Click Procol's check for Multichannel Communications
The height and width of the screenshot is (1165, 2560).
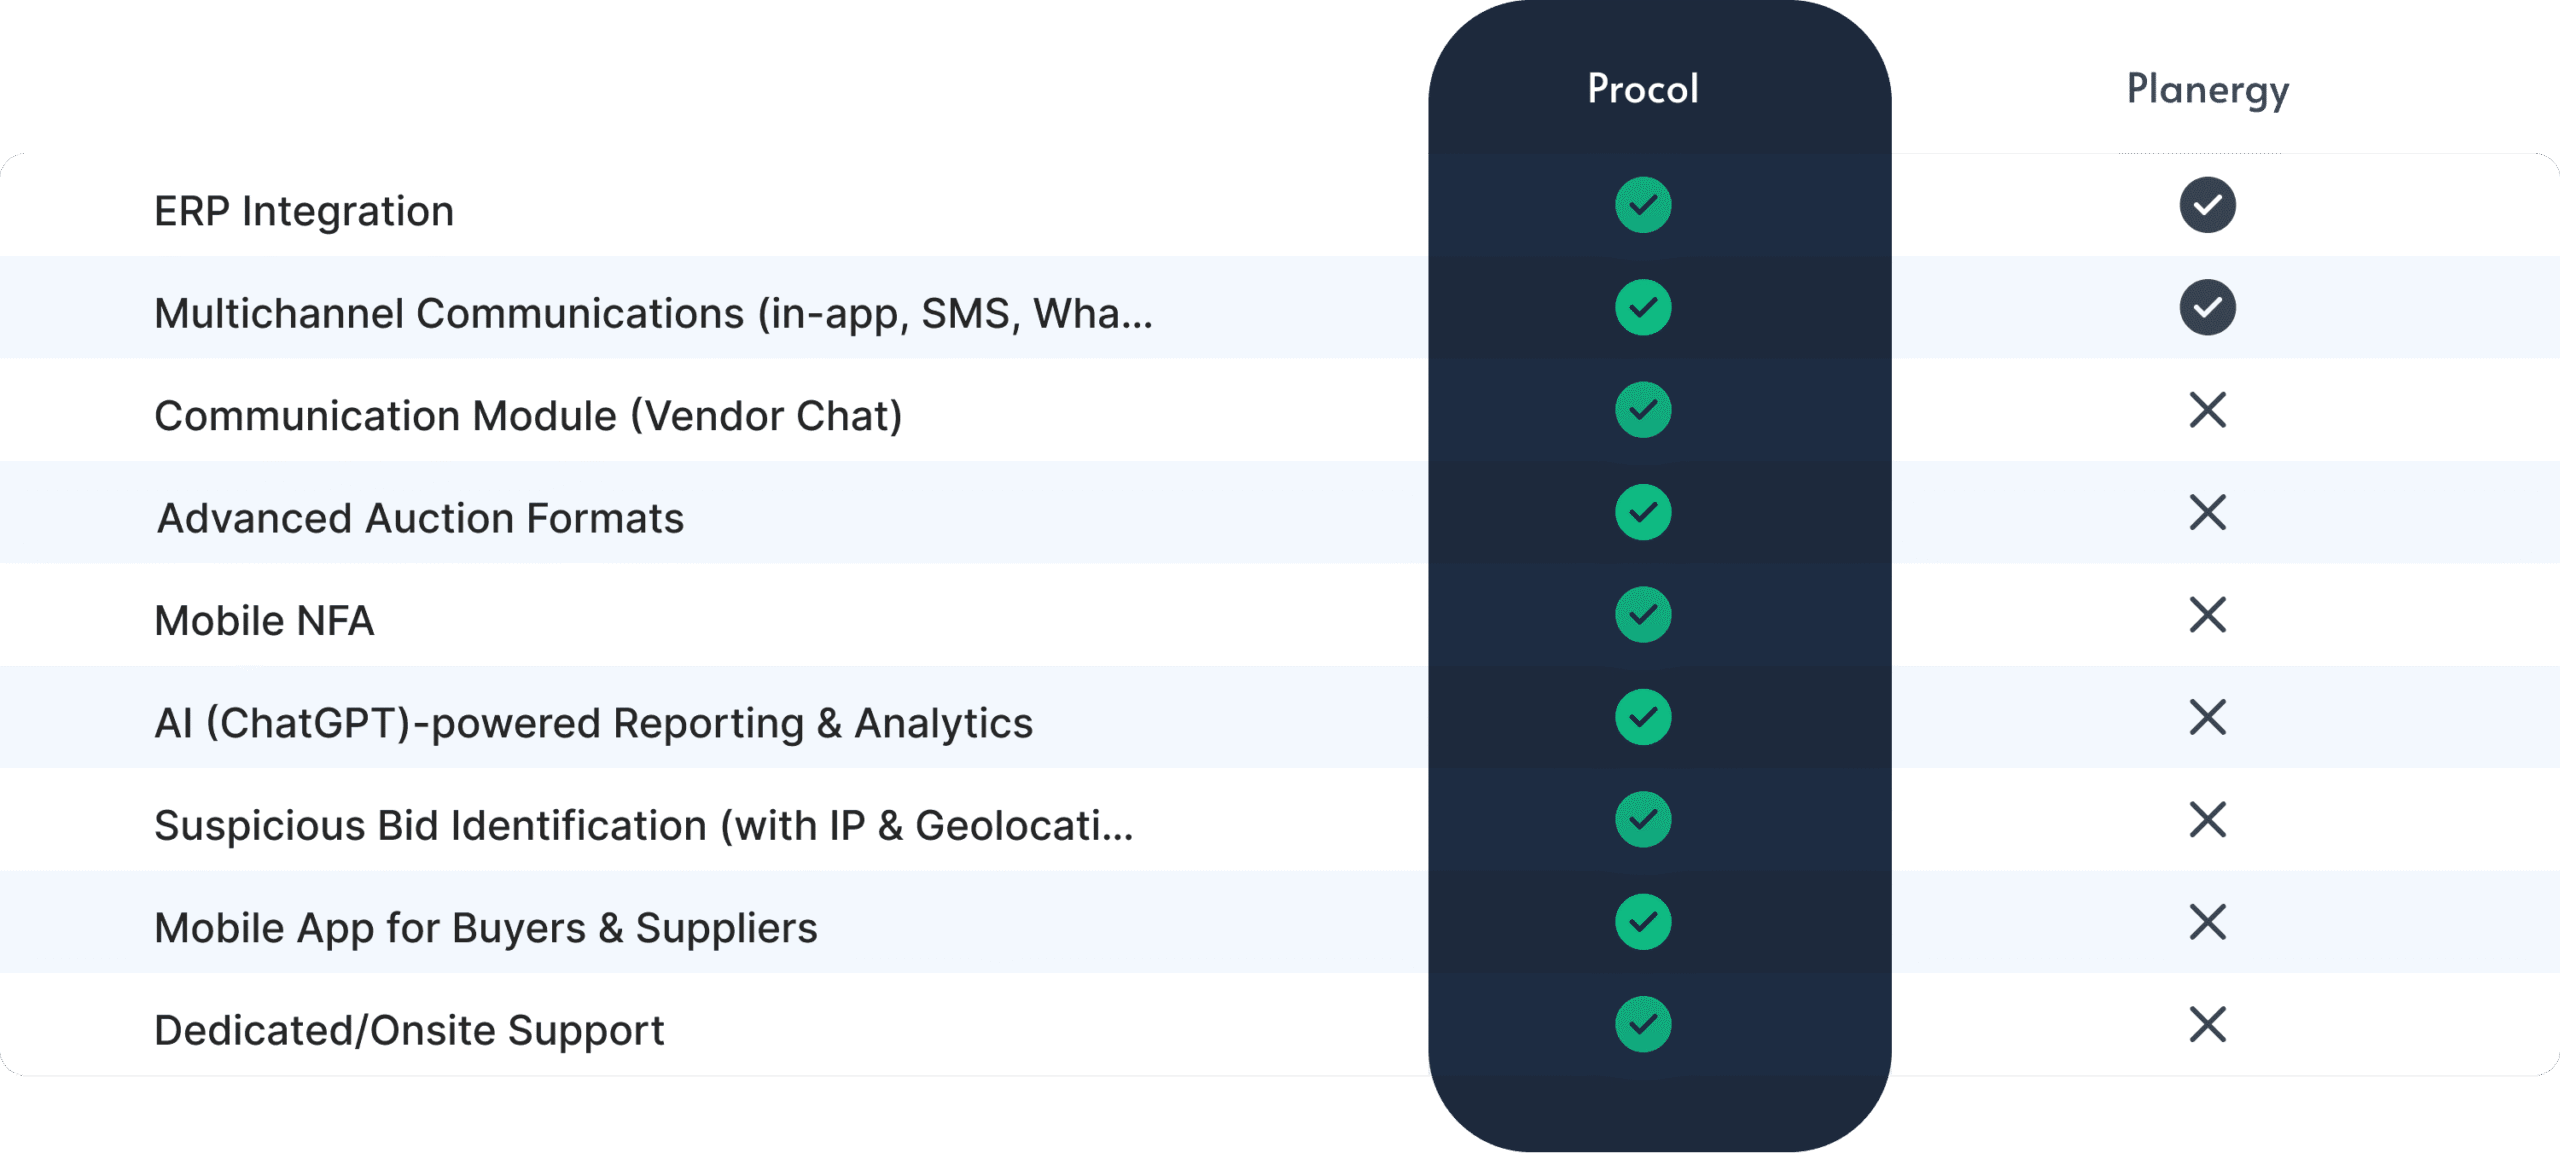point(1642,307)
